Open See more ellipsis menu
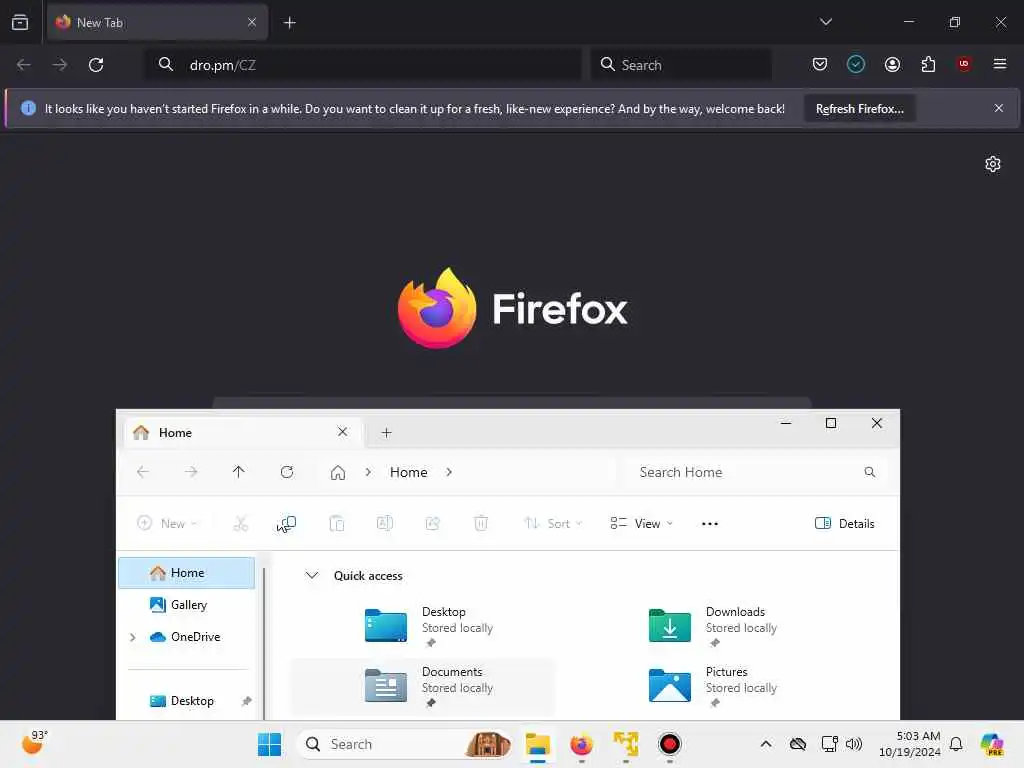The width and height of the screenshot is (1024, 768). tap(710, 523)
